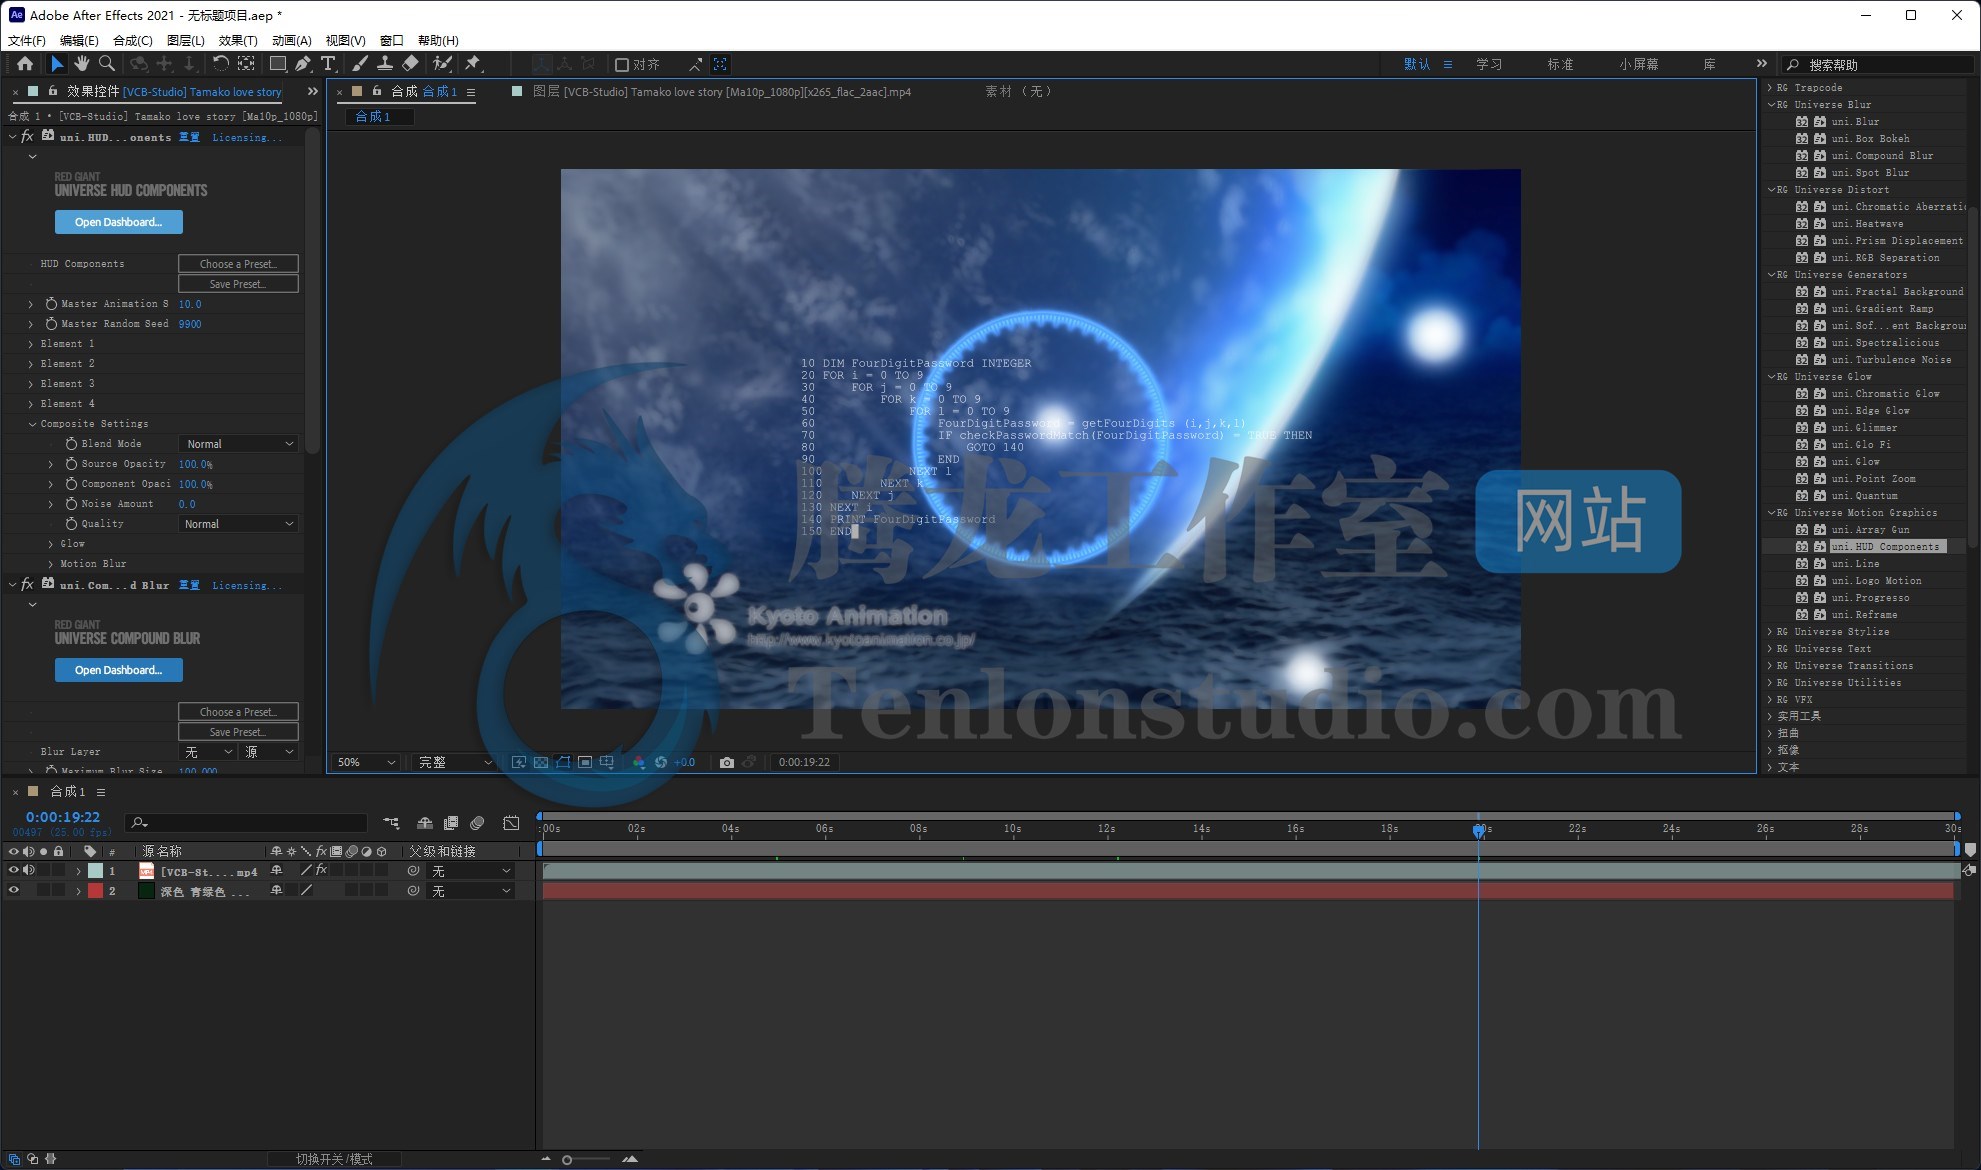
Task: Expand Element 1 property group
Action: (30, 344)
